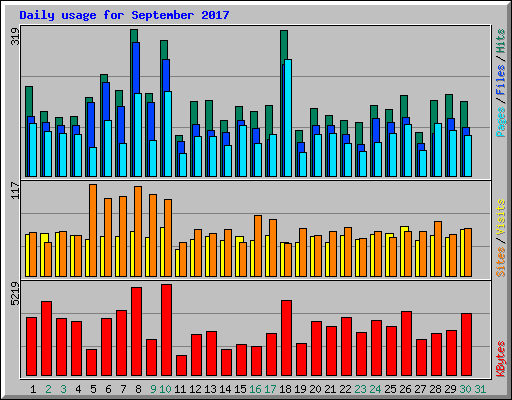
Task: Click the red KBytes bar for day 10
Action: pyautogui.click(x=166, y=330)
